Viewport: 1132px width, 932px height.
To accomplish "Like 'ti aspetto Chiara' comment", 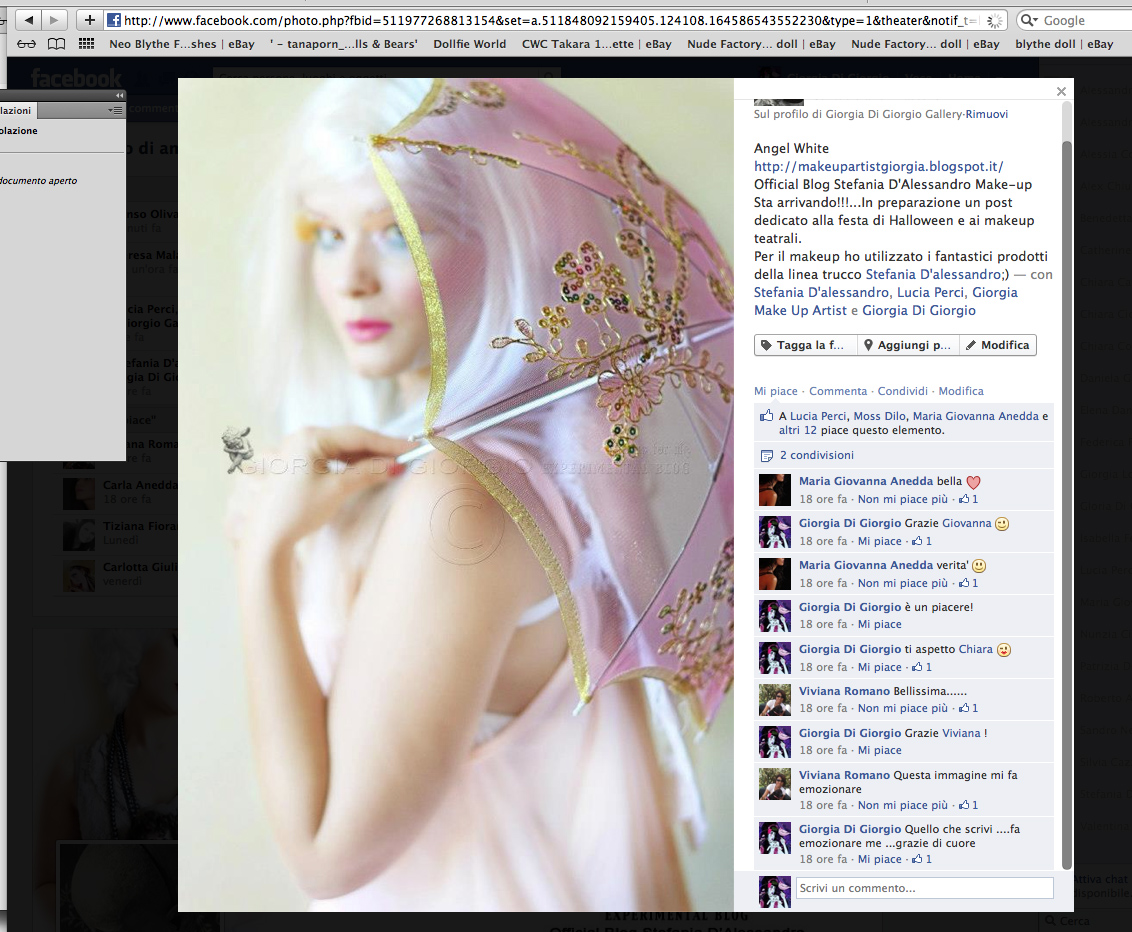I will tap(879, 668).
